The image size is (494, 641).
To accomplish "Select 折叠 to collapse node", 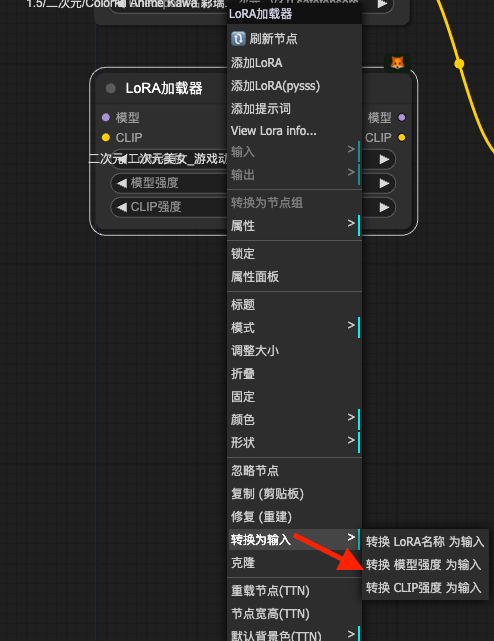I will [294, 373].
